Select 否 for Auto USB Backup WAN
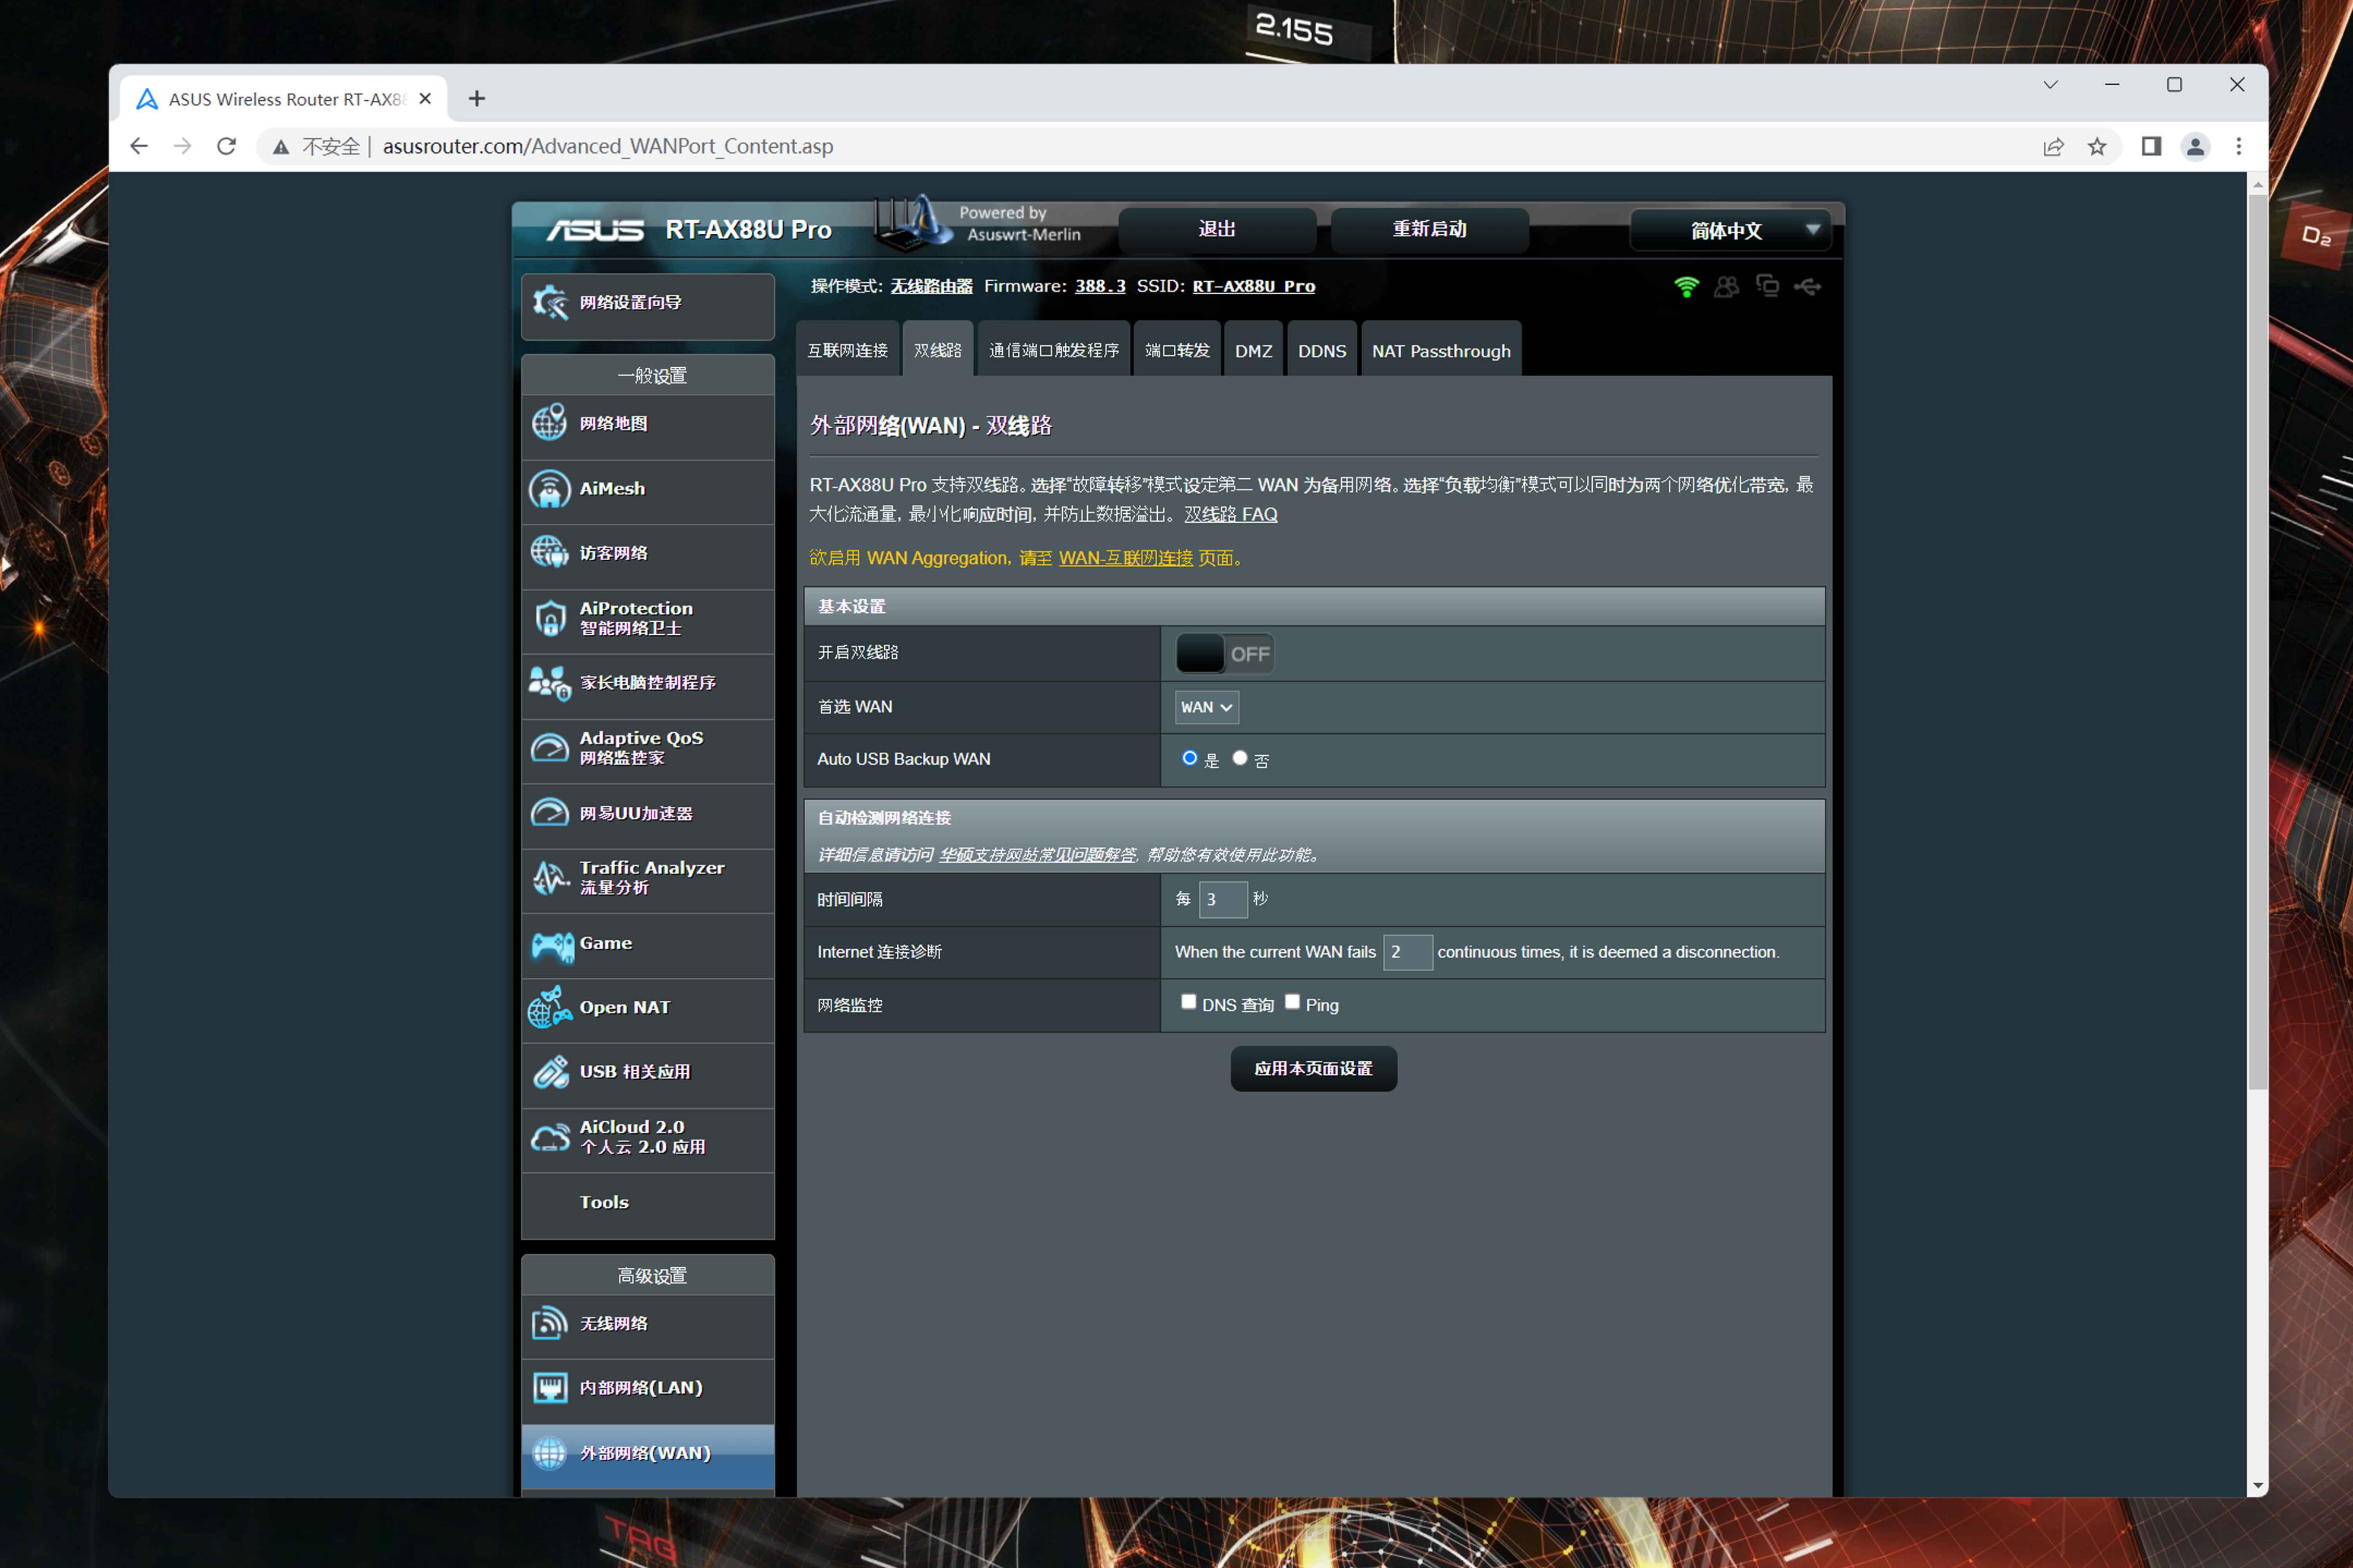2353x1568 pixels. tap(1240, 758)
